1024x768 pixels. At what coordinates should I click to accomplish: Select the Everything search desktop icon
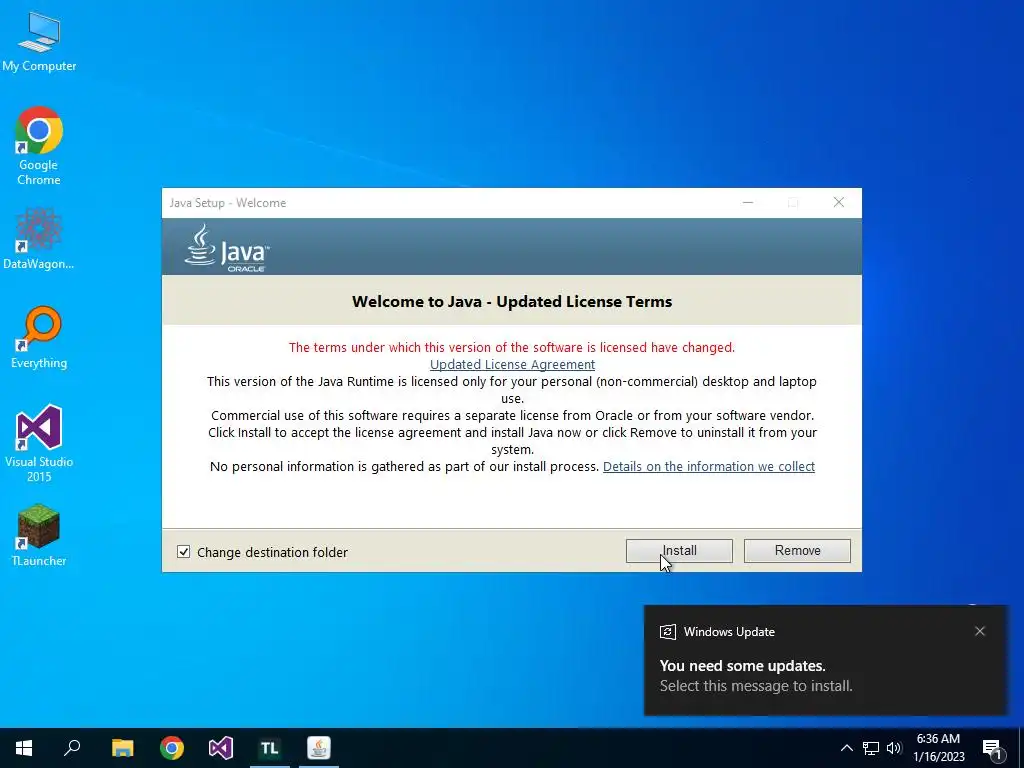39,338
